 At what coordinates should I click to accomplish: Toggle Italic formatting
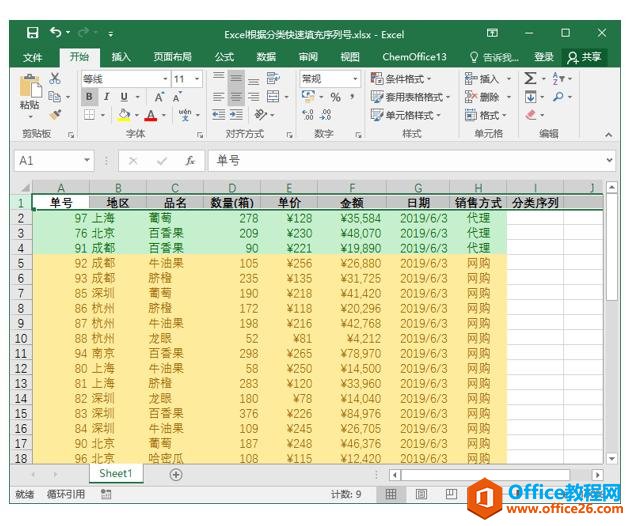coord(106,97)
